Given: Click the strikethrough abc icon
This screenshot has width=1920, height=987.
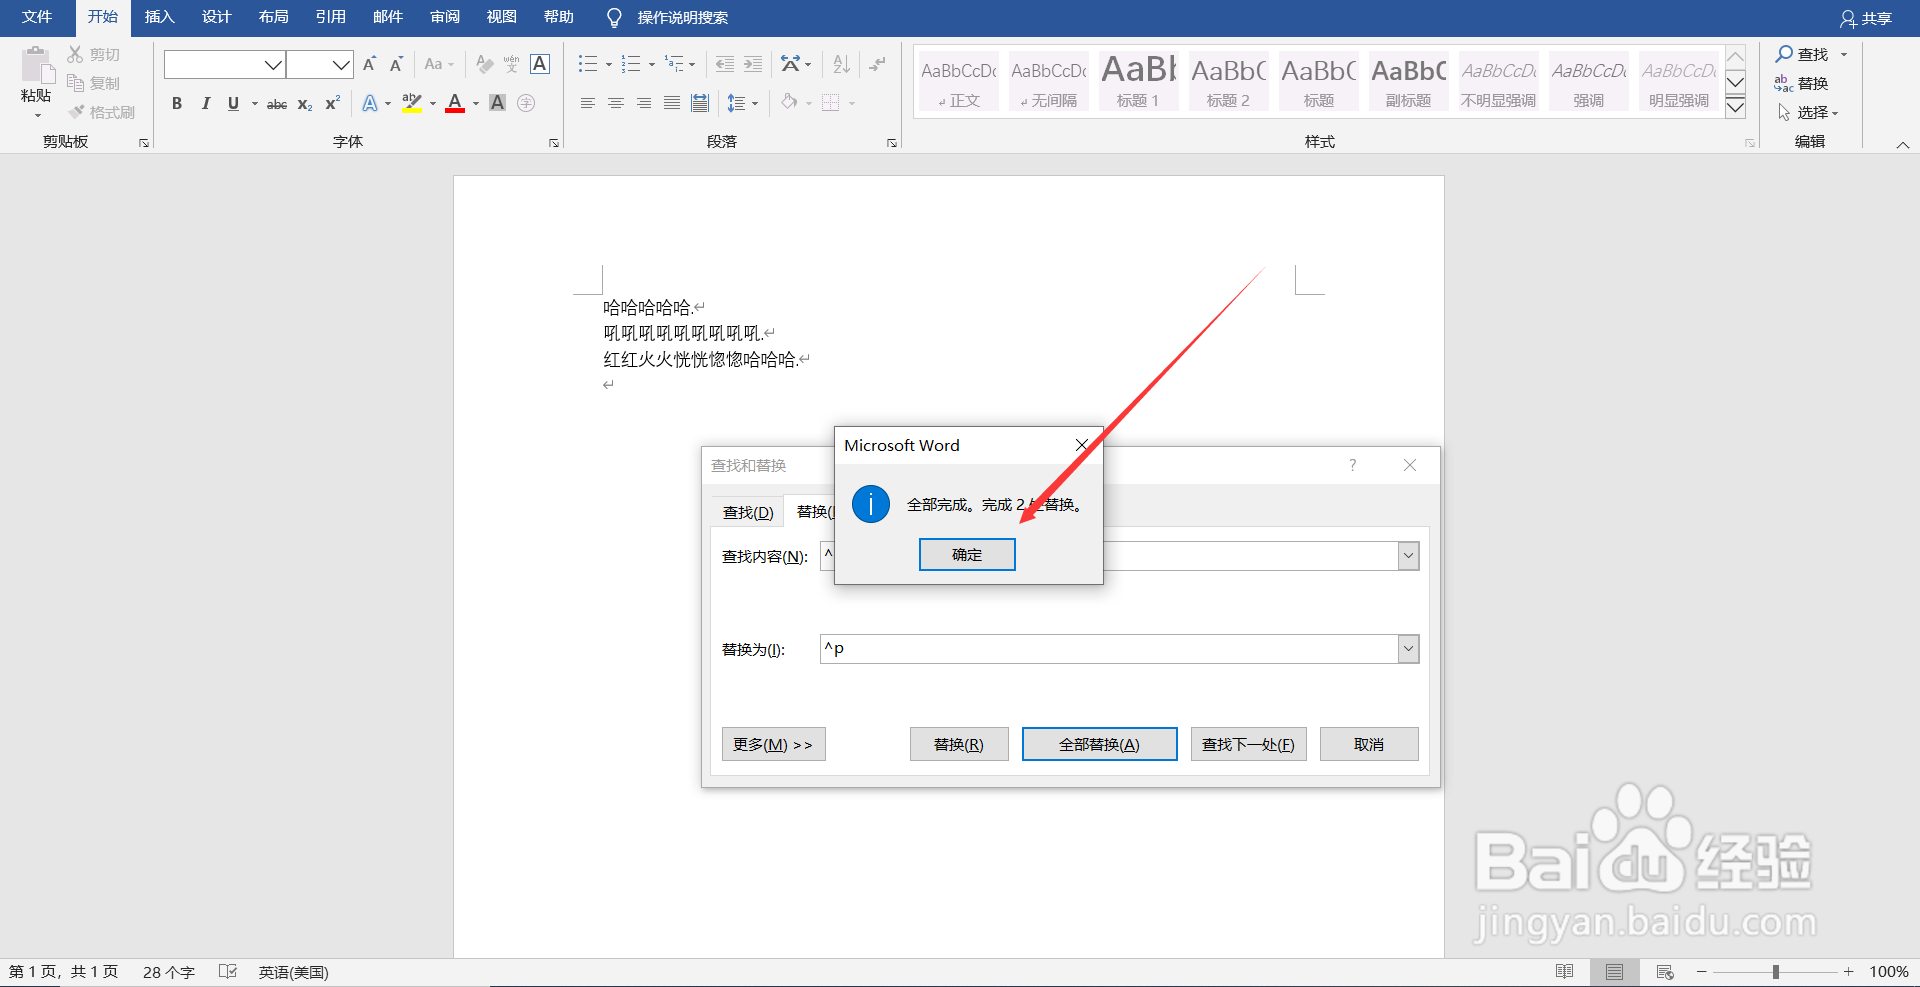Looking at the screenshot, I should [277, 103].
